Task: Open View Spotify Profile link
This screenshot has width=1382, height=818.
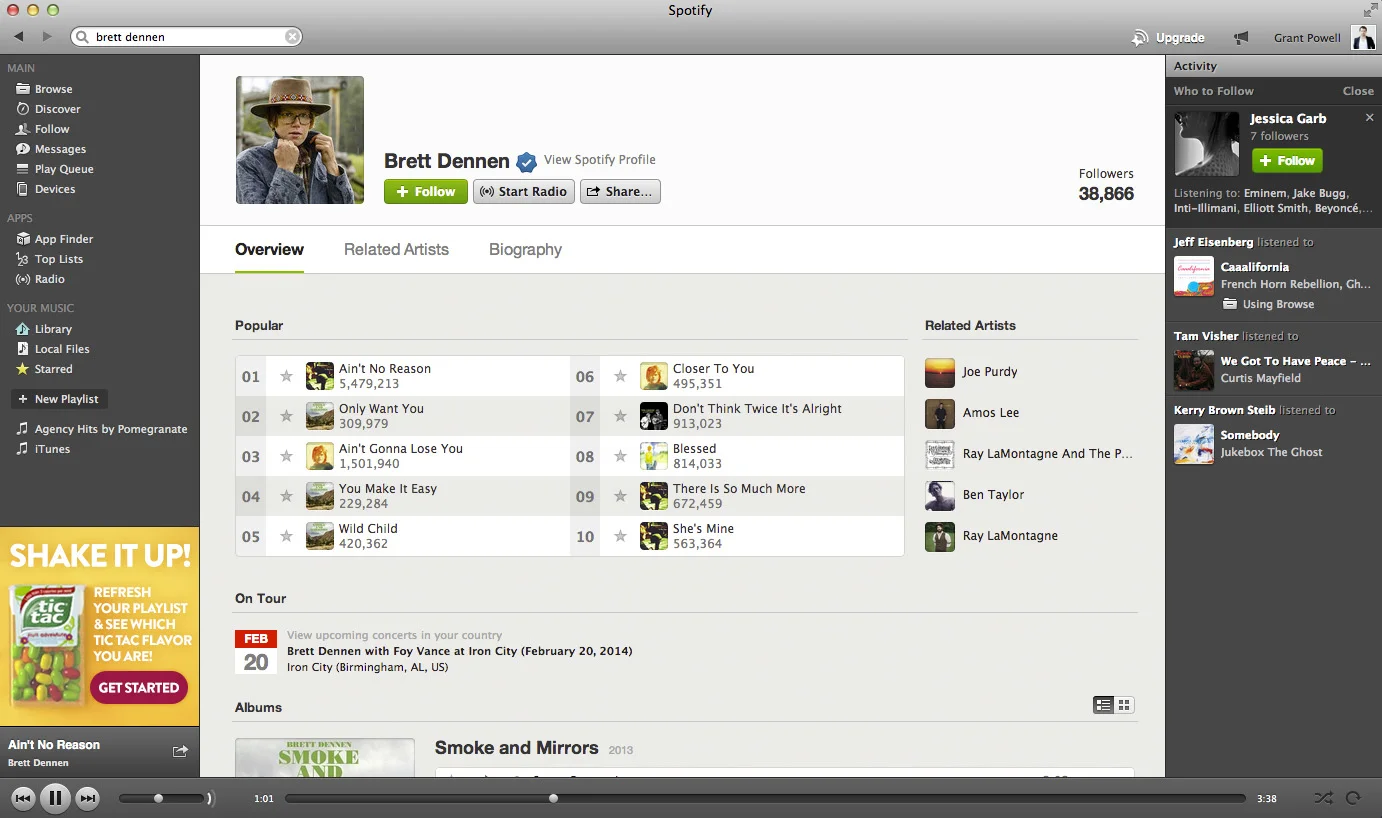Action: click(600, 160)
